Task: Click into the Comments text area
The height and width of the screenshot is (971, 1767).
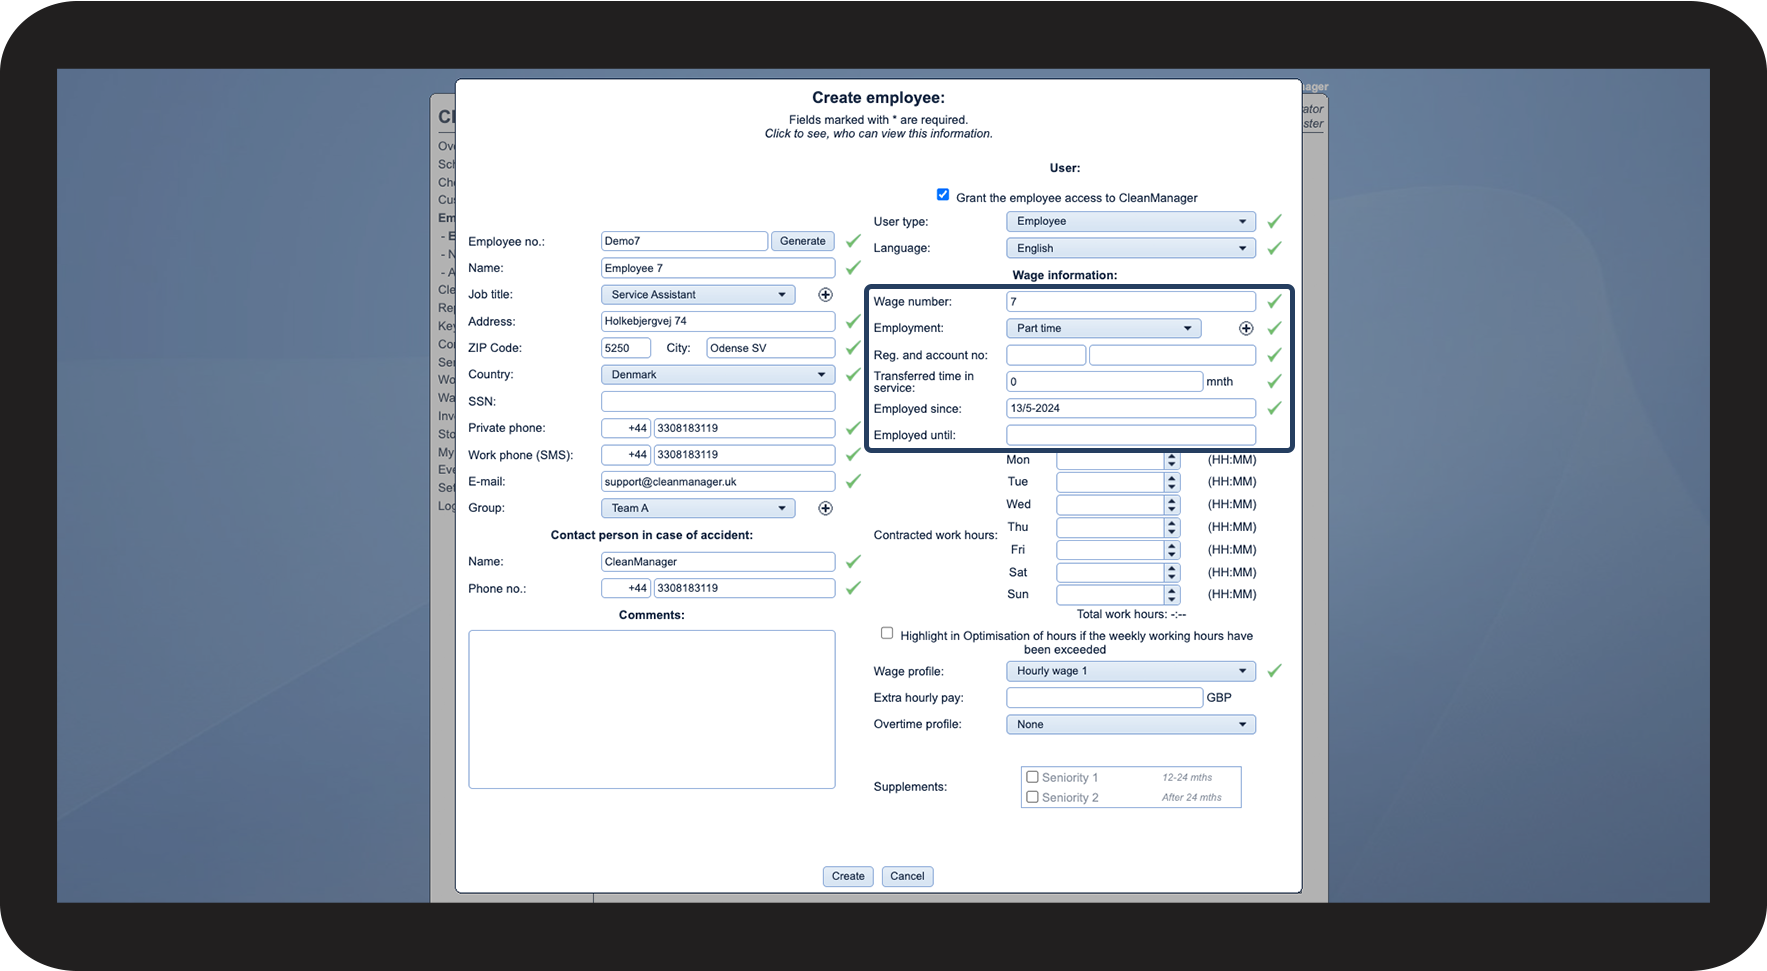Action: click(652, 709)
